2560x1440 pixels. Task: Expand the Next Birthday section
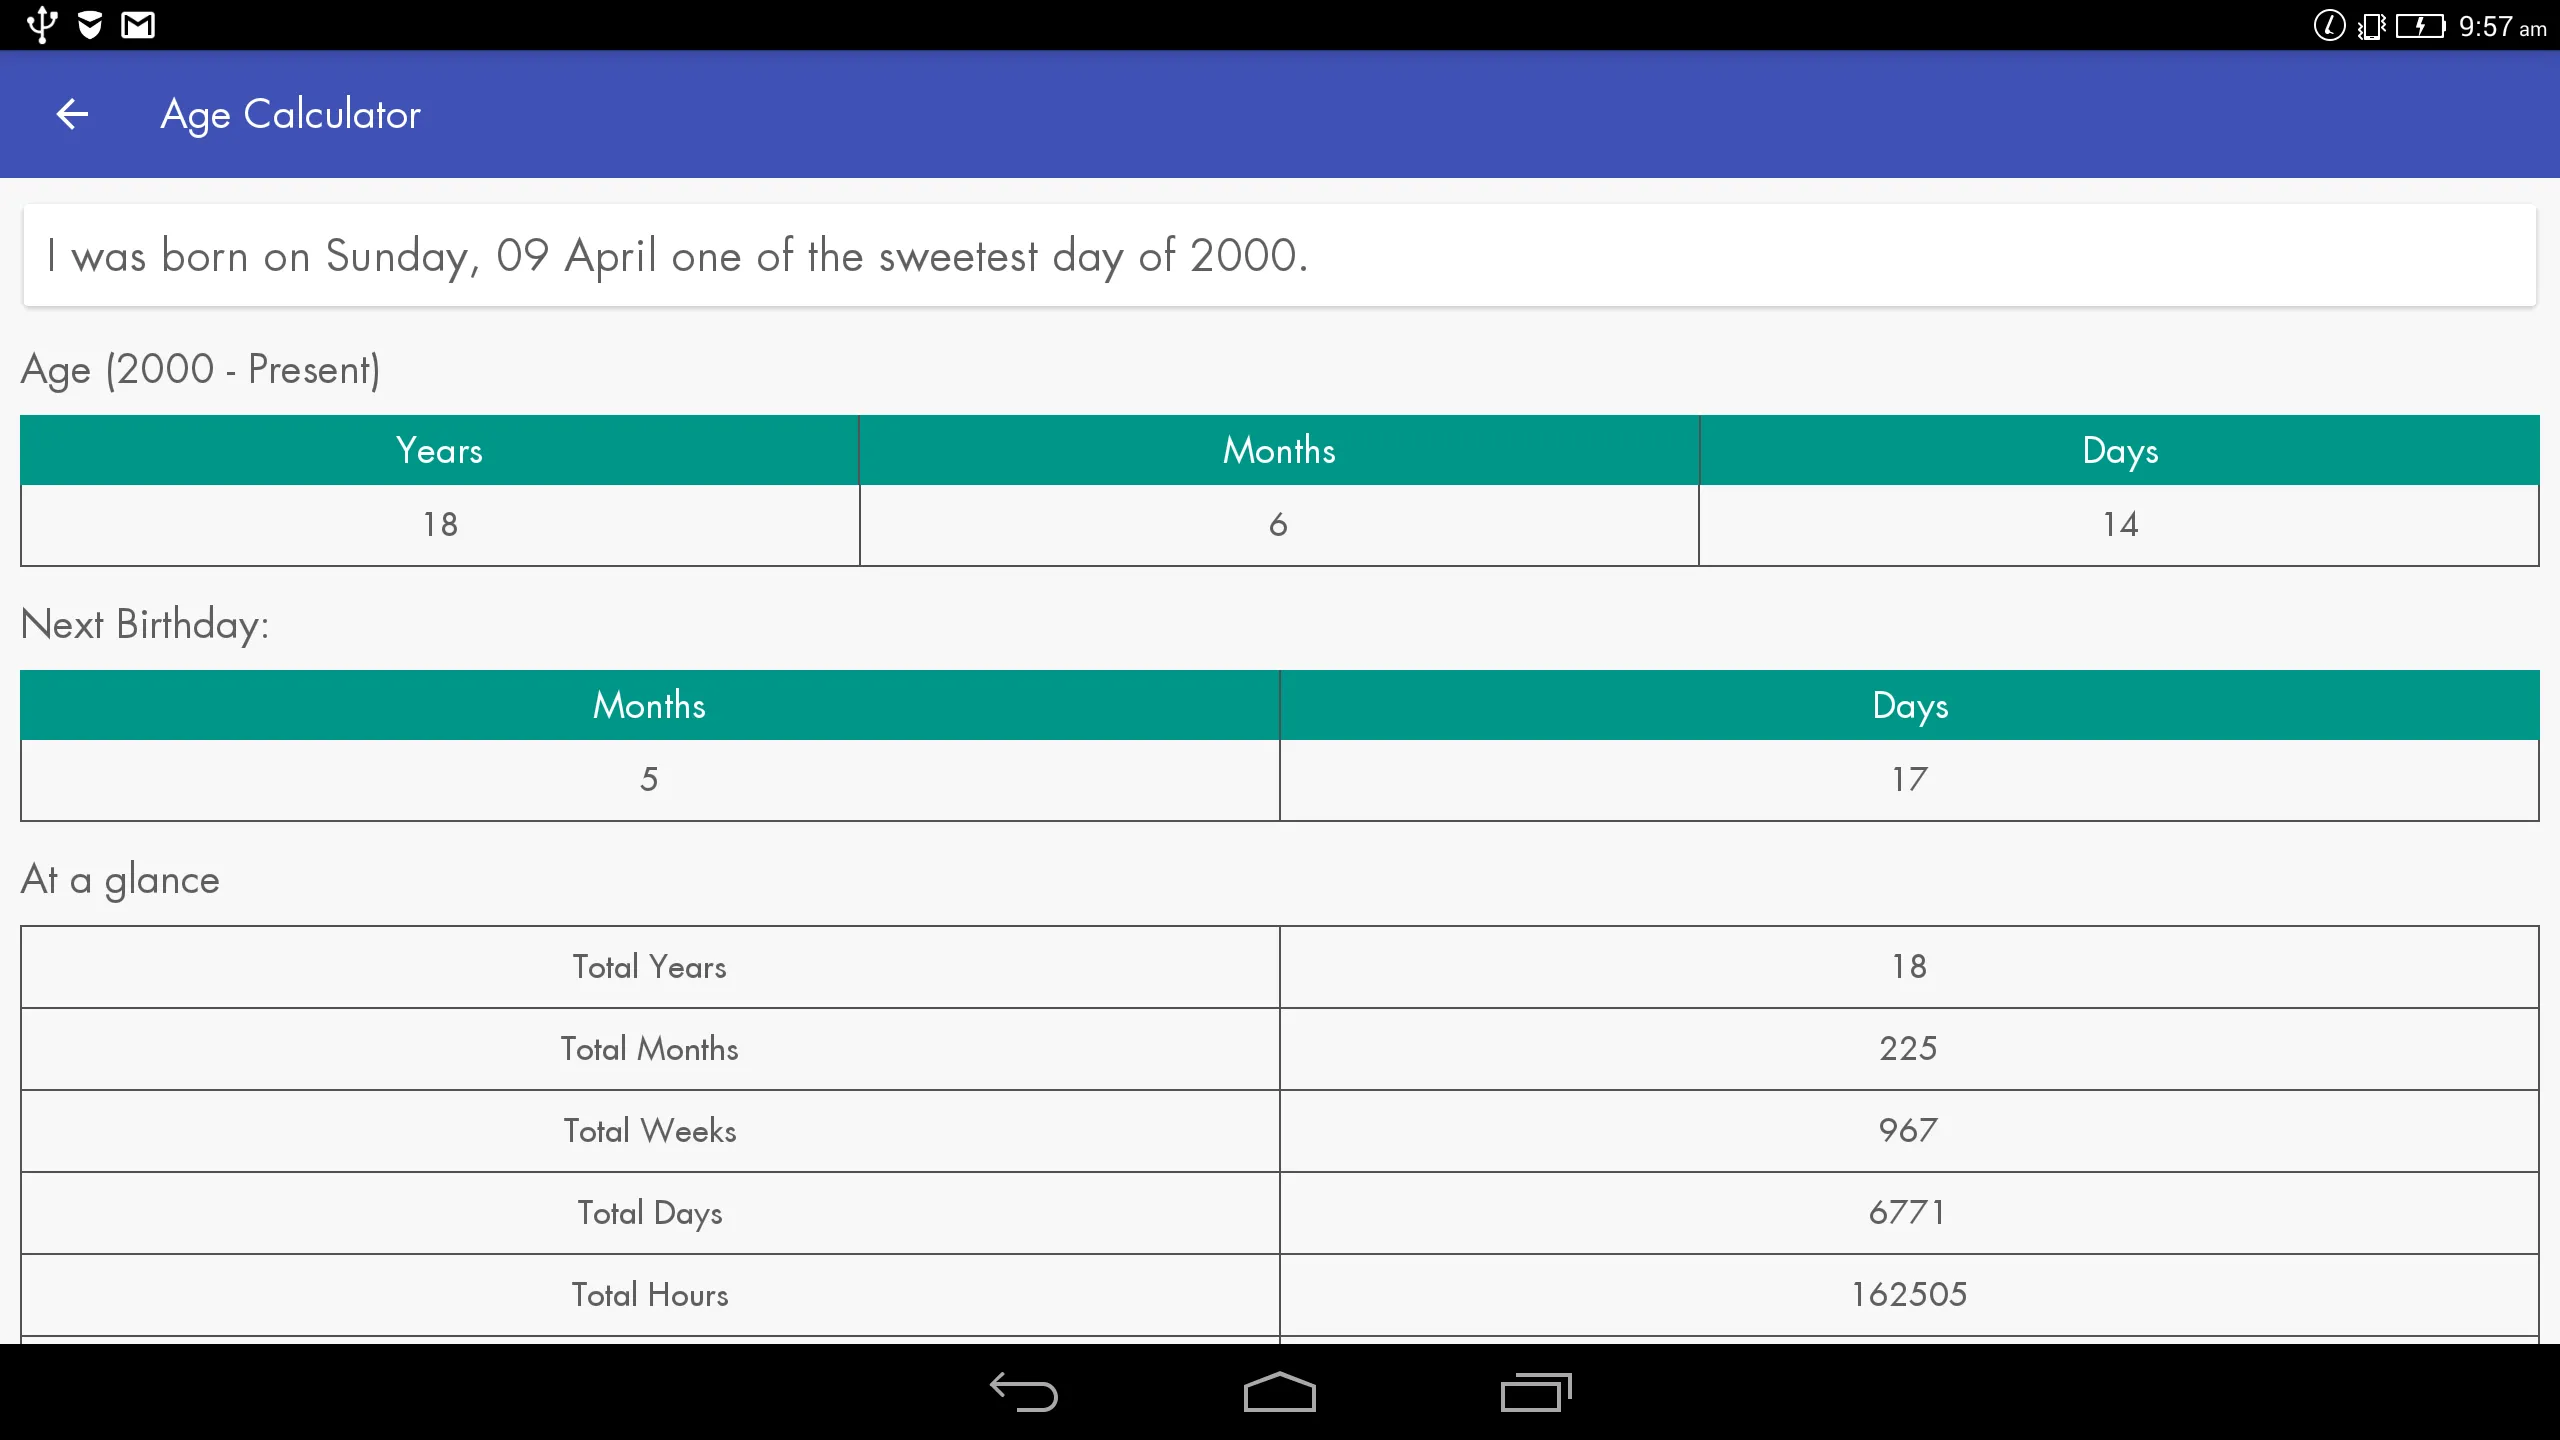(x=144, y=622)
